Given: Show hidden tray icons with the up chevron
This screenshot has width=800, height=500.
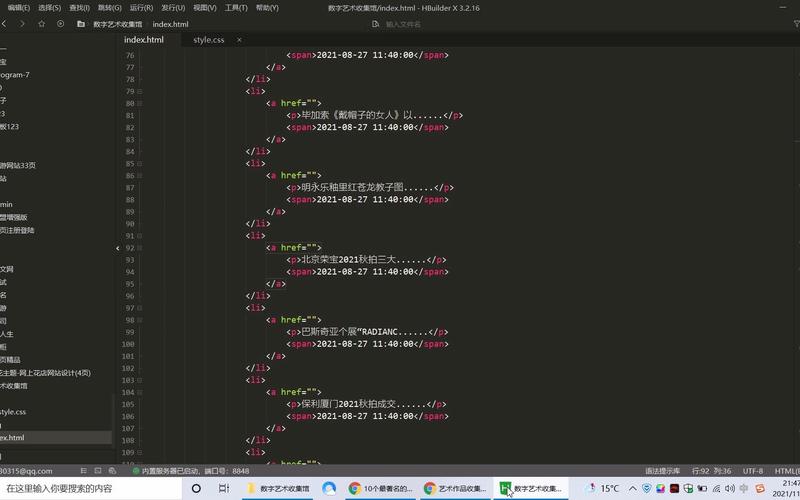Looking at the screenshot, I should pos(633,488).
